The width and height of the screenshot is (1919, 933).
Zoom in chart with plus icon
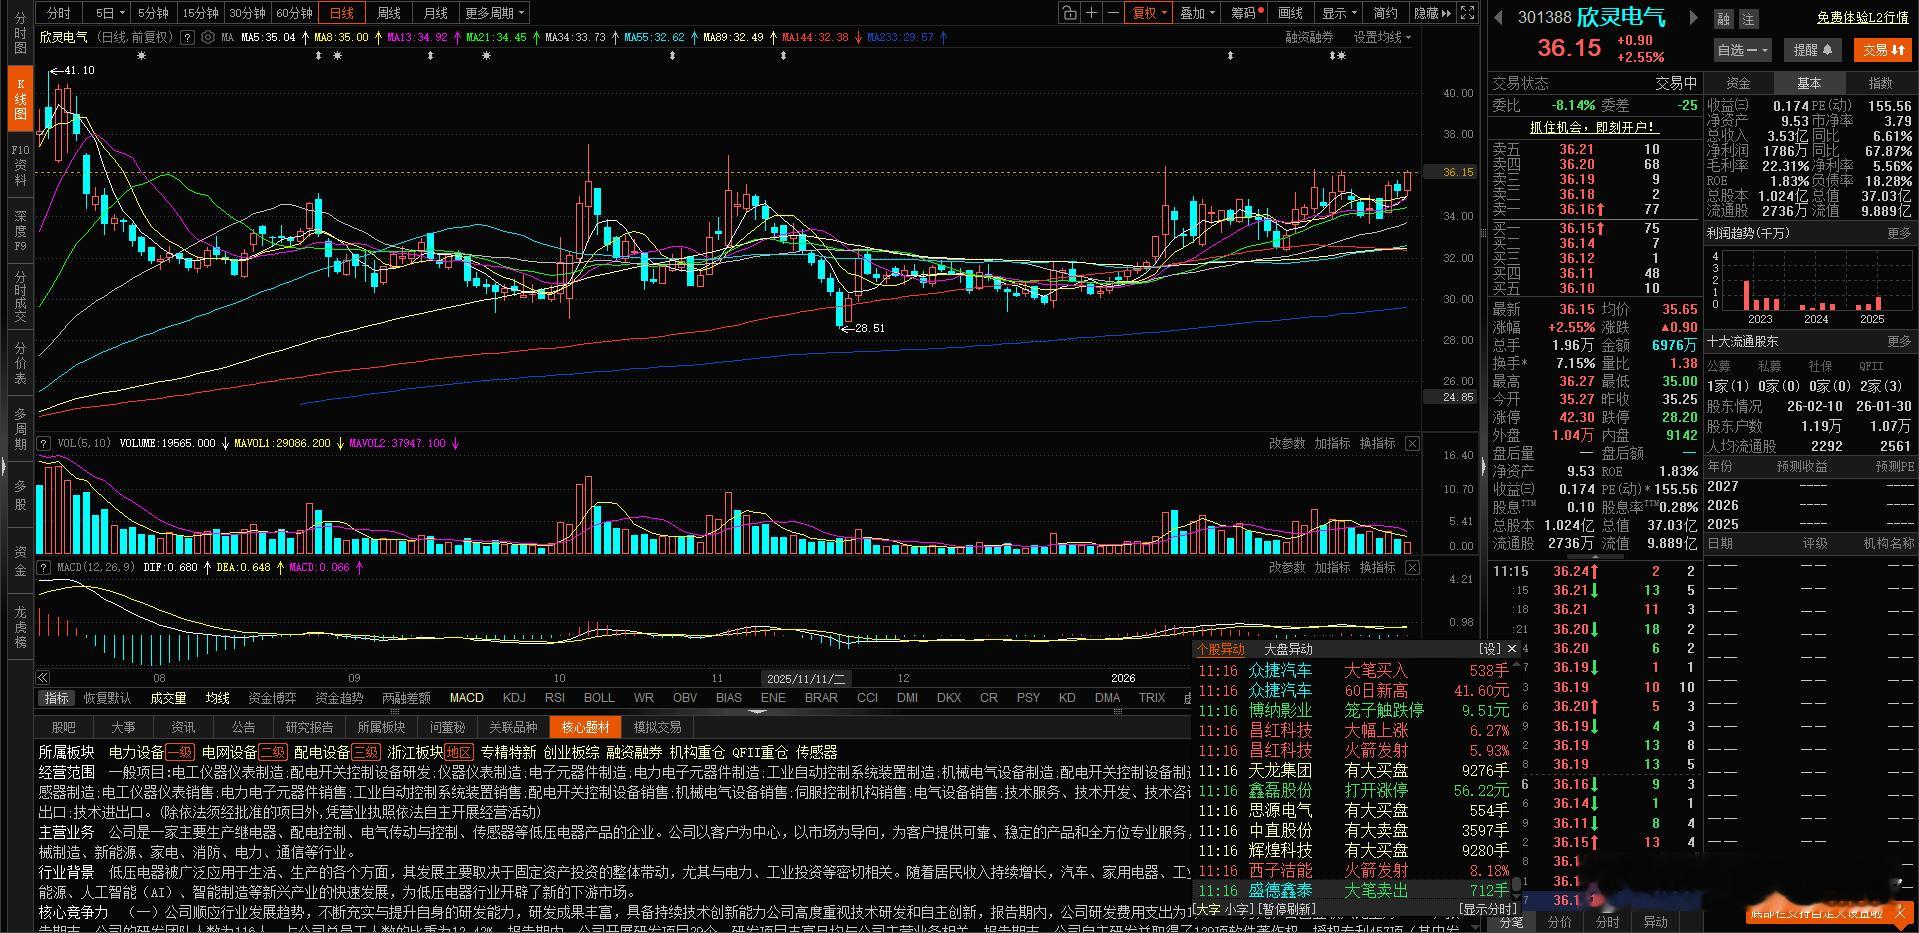coord(1092,13)
